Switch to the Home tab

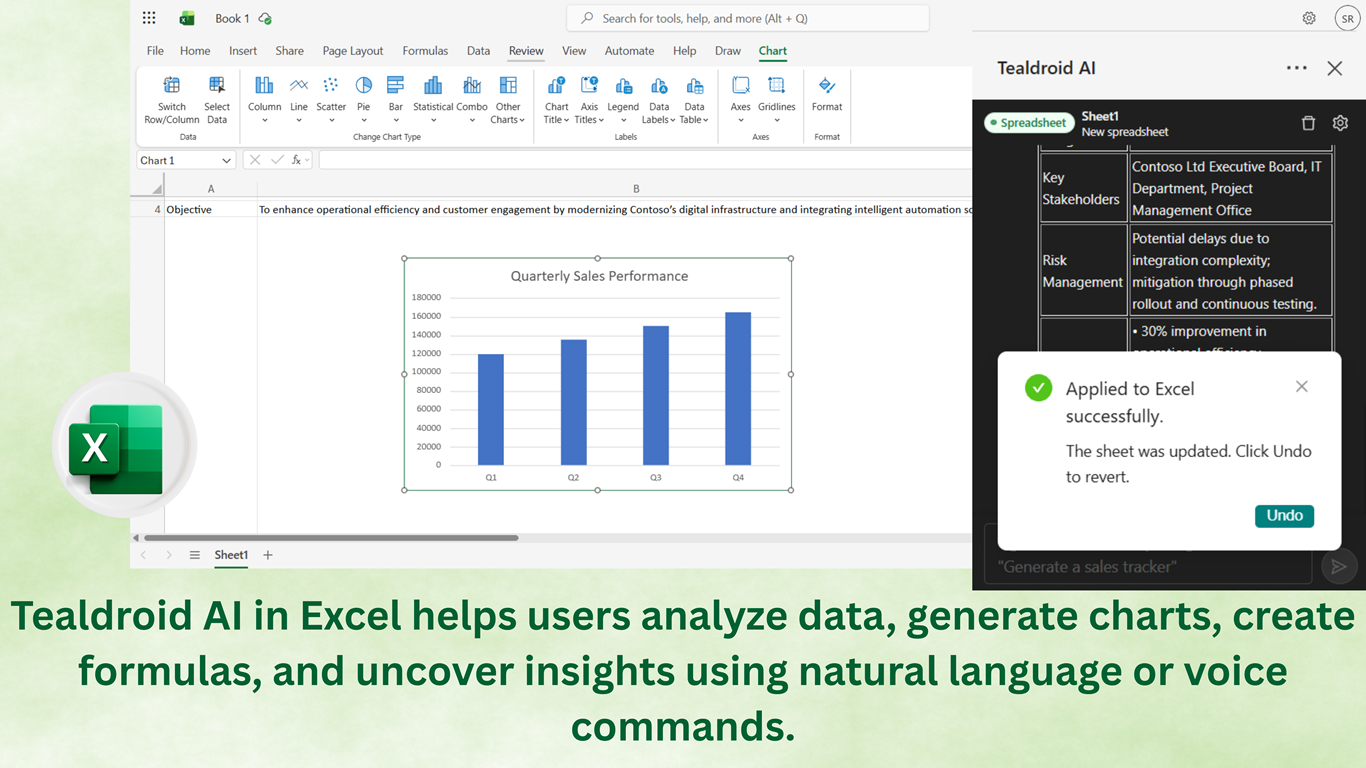coord(195,51)
